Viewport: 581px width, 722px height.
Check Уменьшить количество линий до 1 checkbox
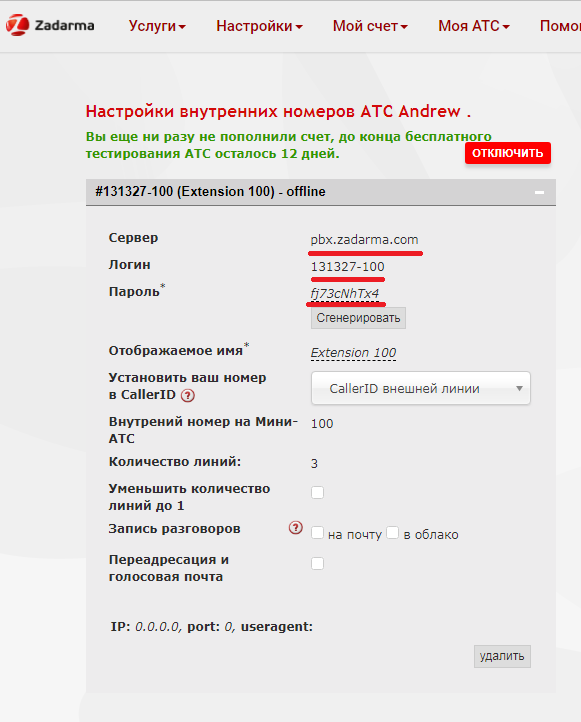(x=317, y=492)
